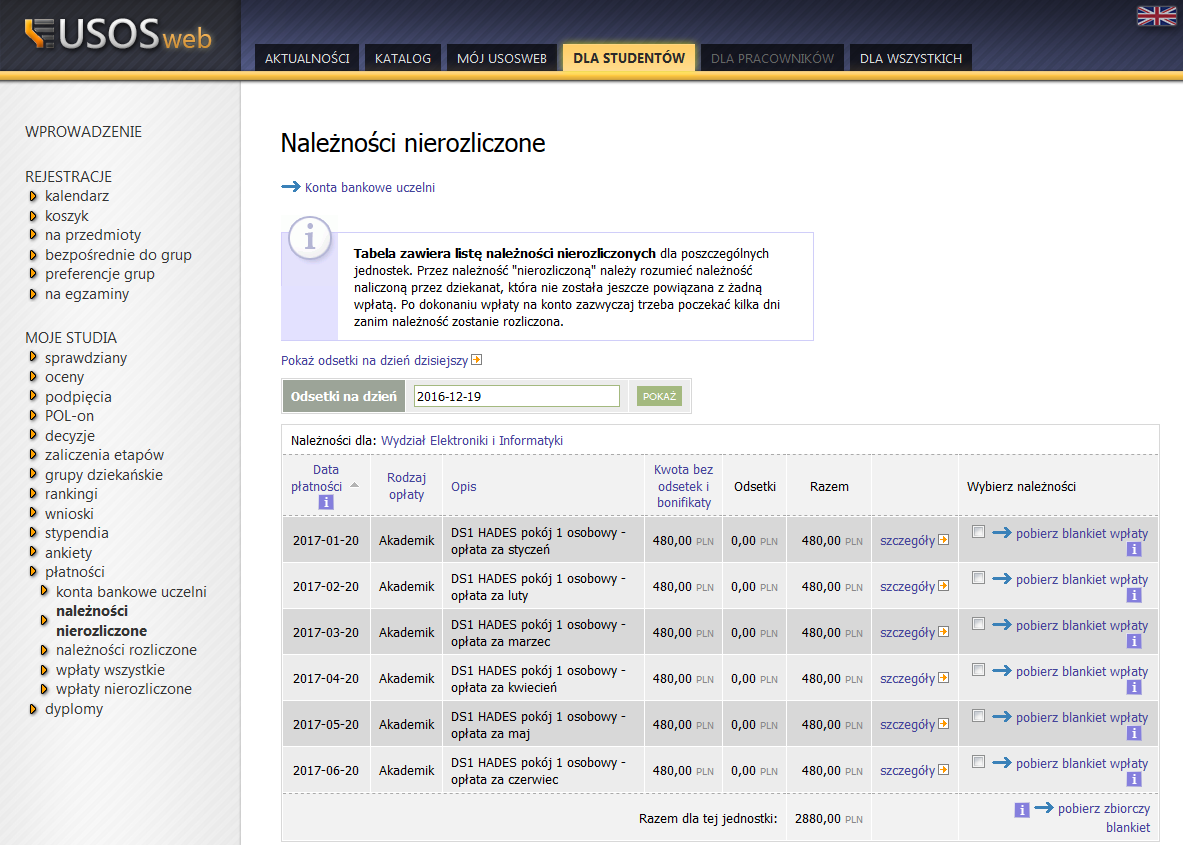The width and height of the screenshot is (1183, 845).
Task: Click sort arrow next to Data płatności
Action: coord(354,485)
